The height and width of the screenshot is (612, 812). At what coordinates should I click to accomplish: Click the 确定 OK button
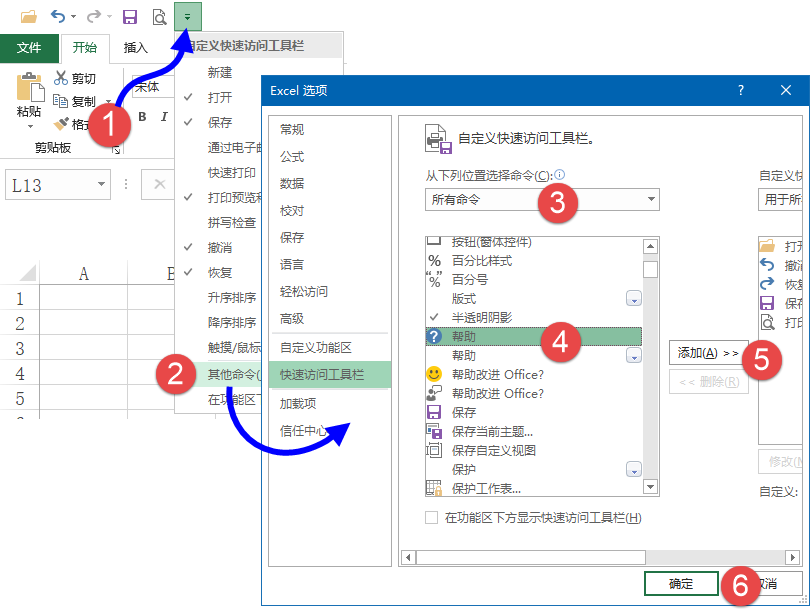pos(681,584)
